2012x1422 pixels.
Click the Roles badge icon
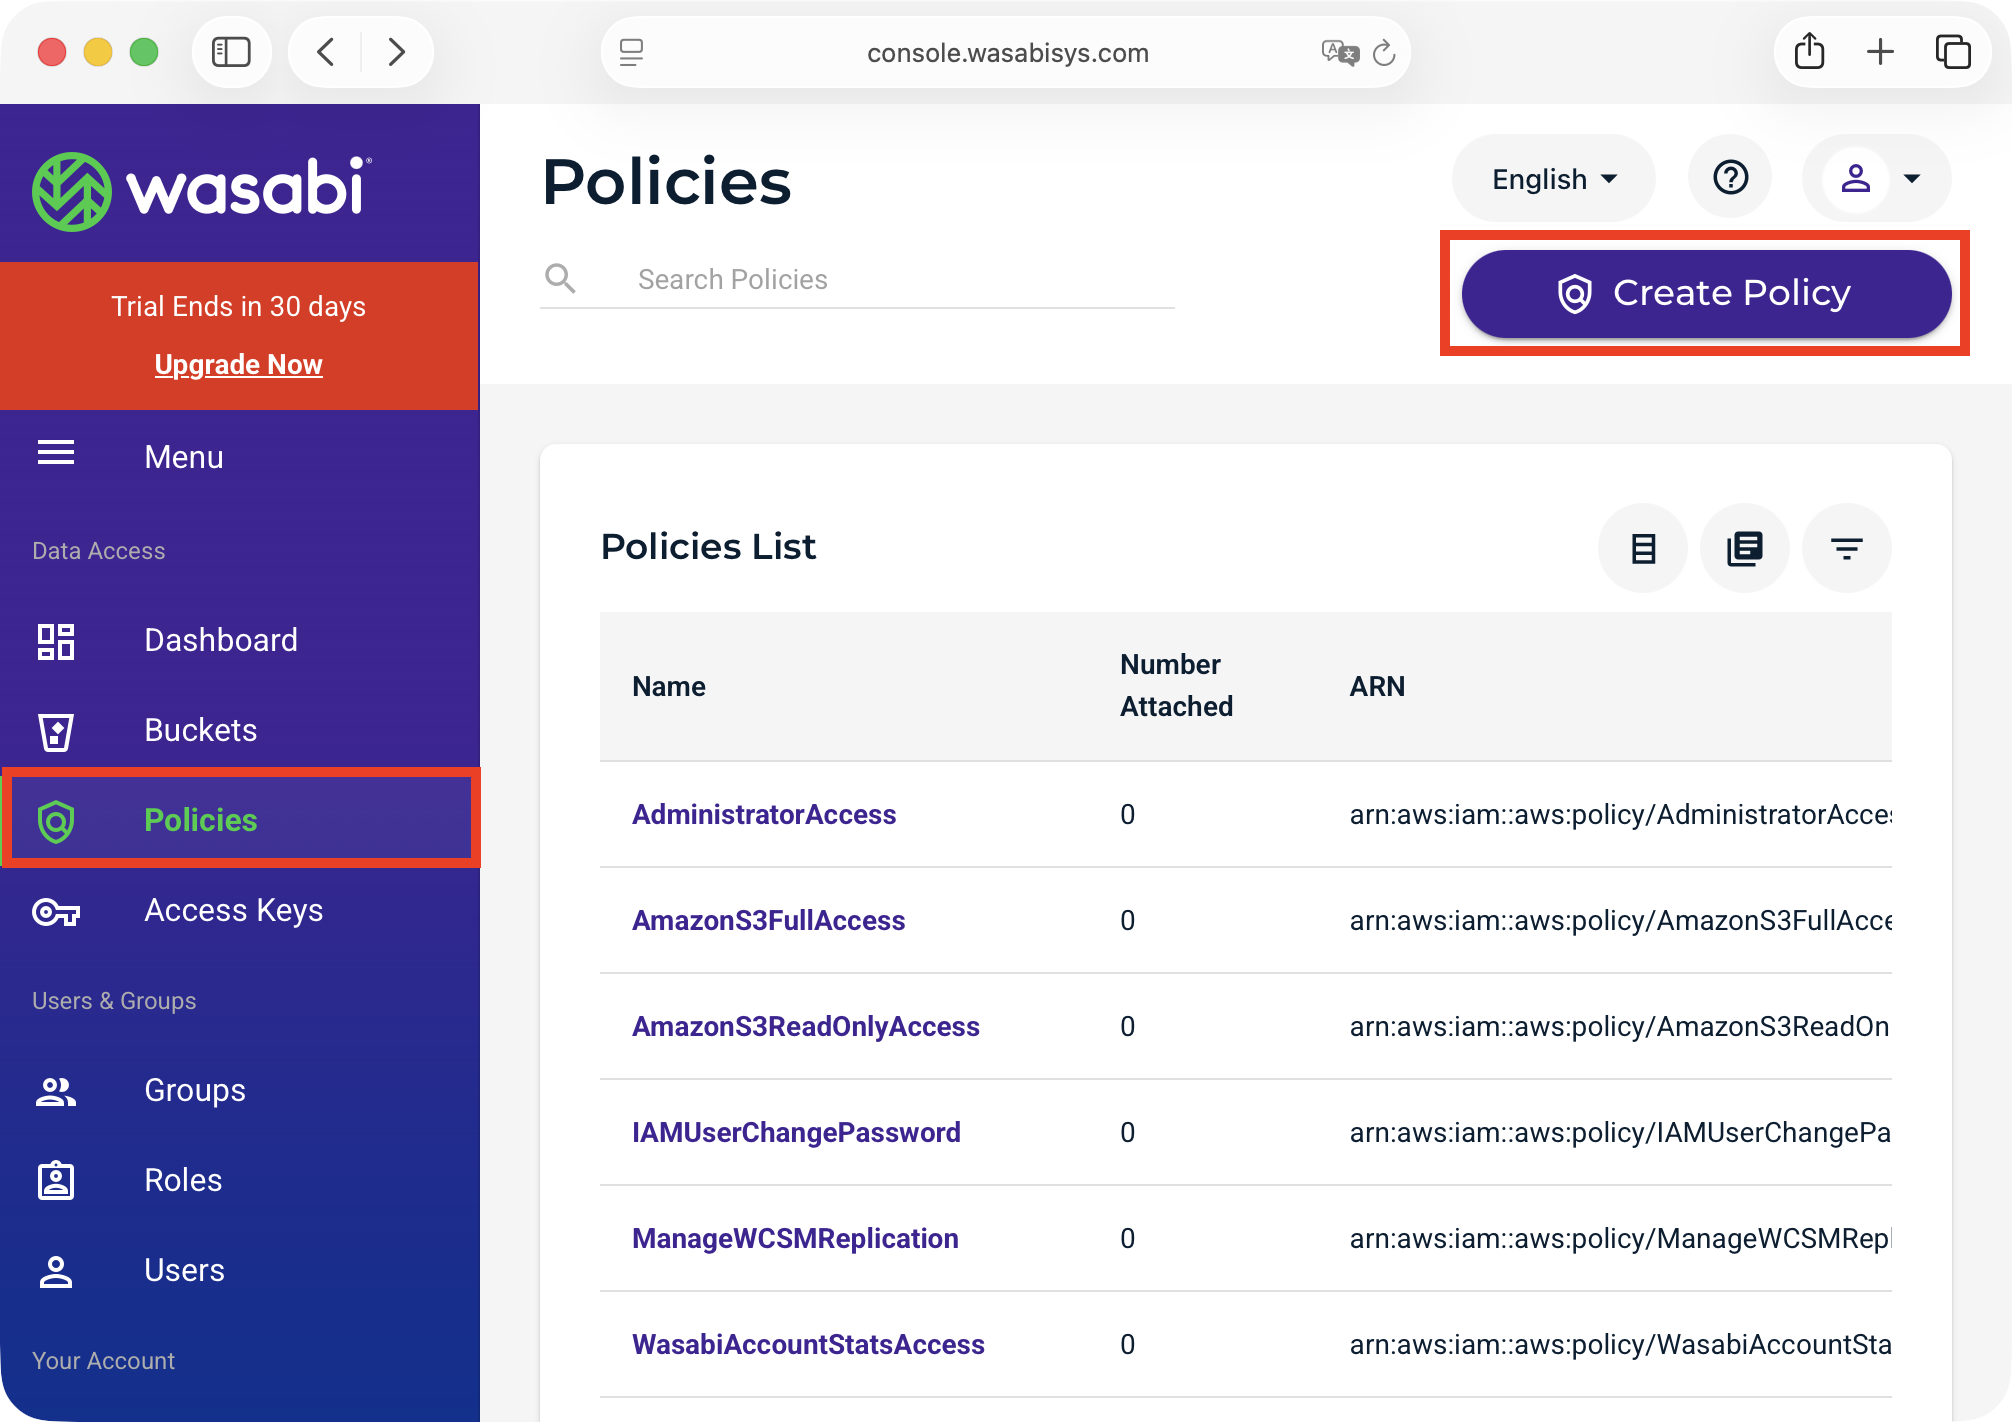coord(56,1181)
